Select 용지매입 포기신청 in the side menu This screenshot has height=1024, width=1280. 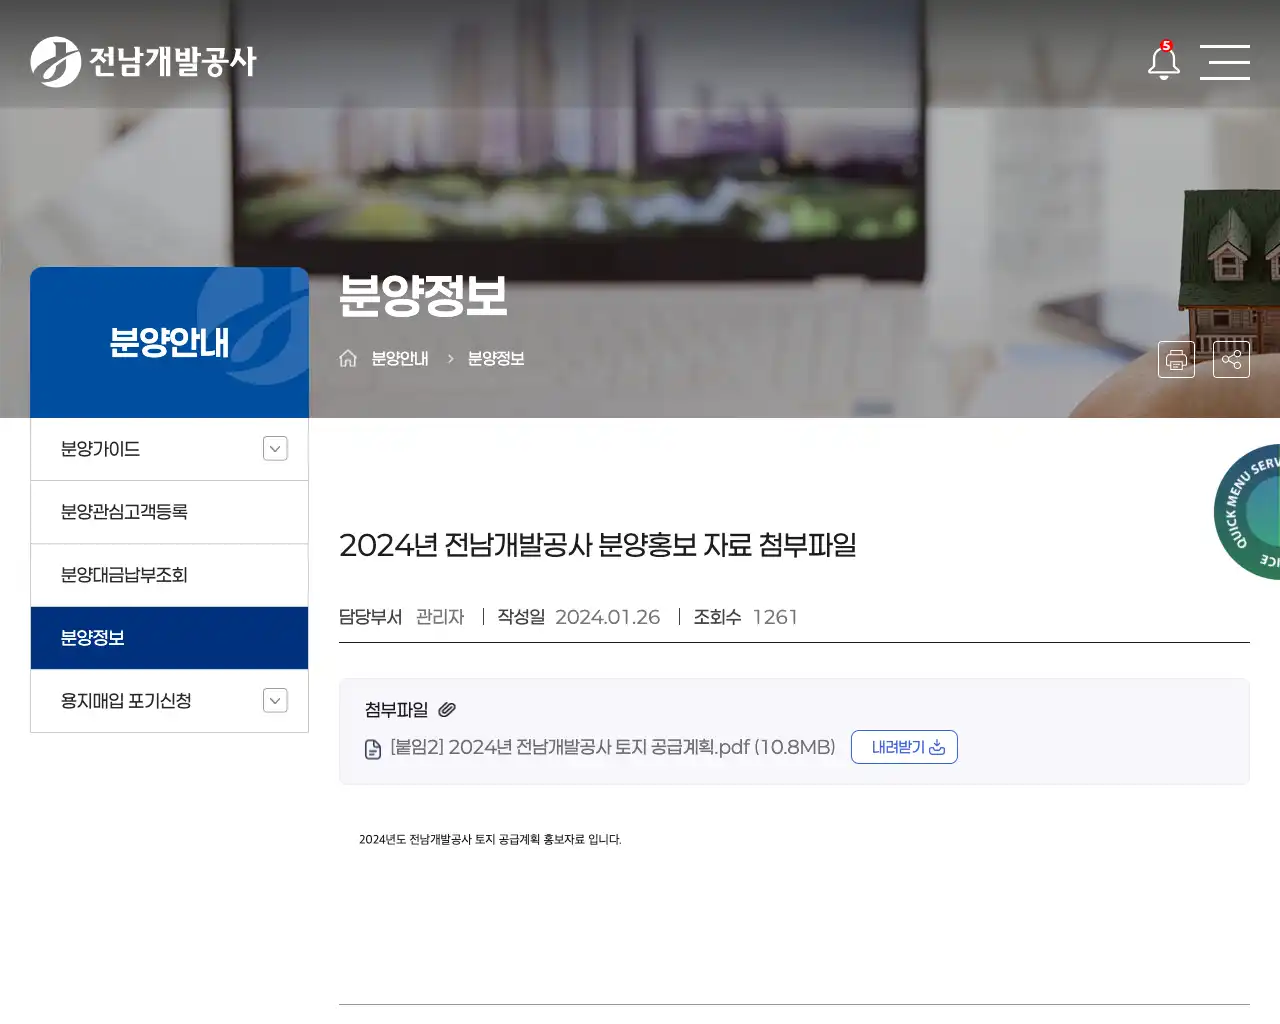click(x=169, y=701)
